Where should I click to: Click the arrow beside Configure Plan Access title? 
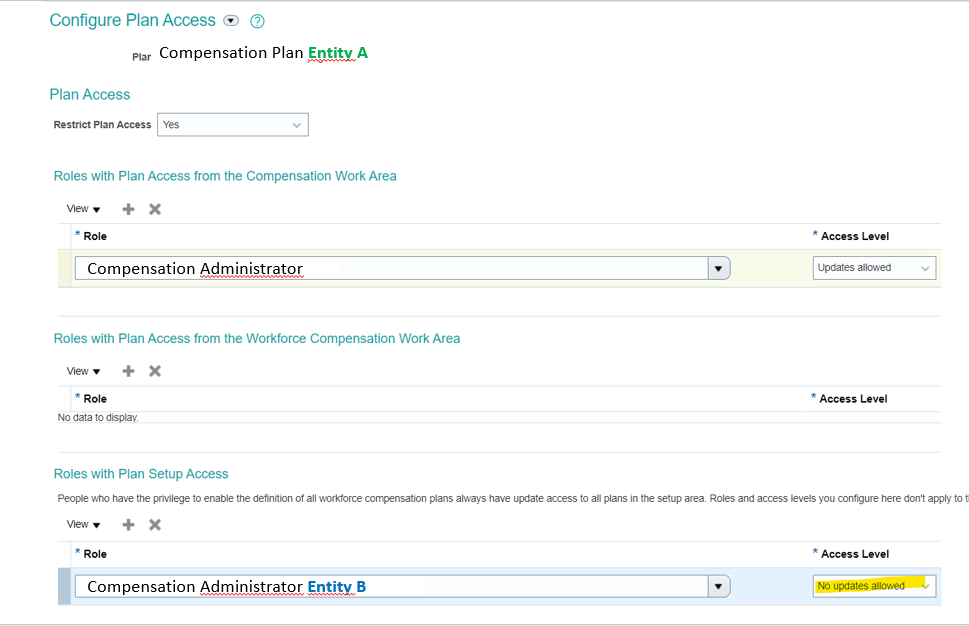(x=231, y=20)
